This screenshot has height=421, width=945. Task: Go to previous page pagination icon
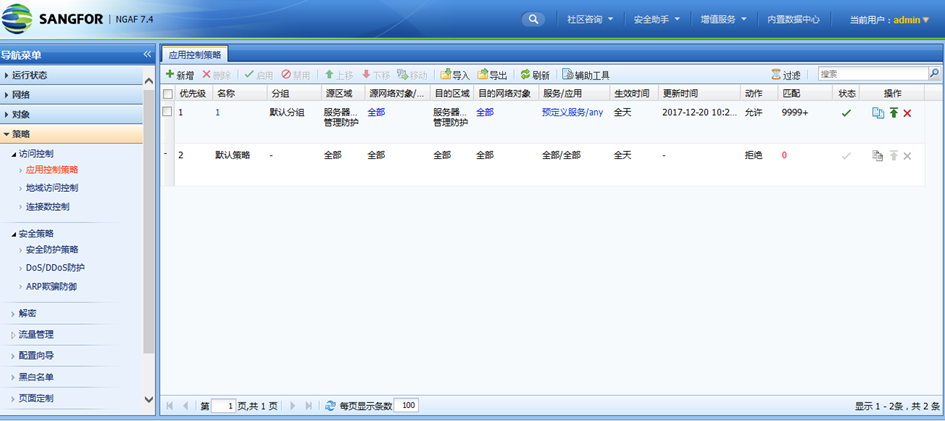point(186,405)
